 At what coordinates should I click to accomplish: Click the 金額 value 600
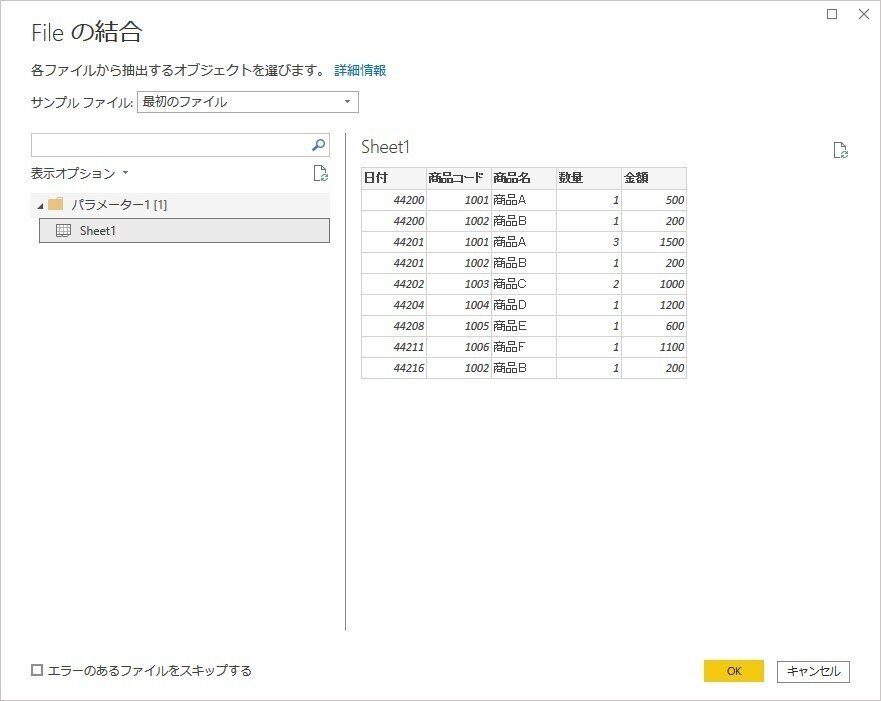(x=654, y=326)
